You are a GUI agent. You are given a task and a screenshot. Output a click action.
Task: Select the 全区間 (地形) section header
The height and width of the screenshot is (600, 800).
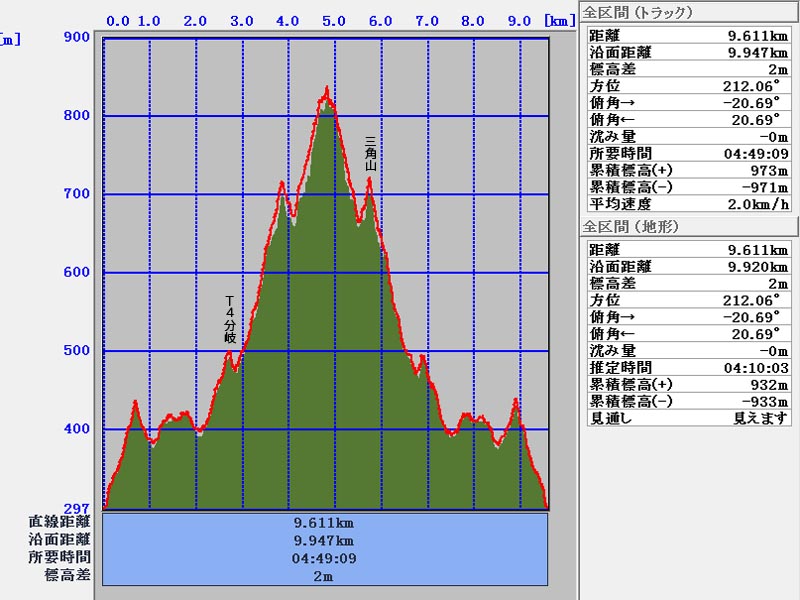coord(631,227)
